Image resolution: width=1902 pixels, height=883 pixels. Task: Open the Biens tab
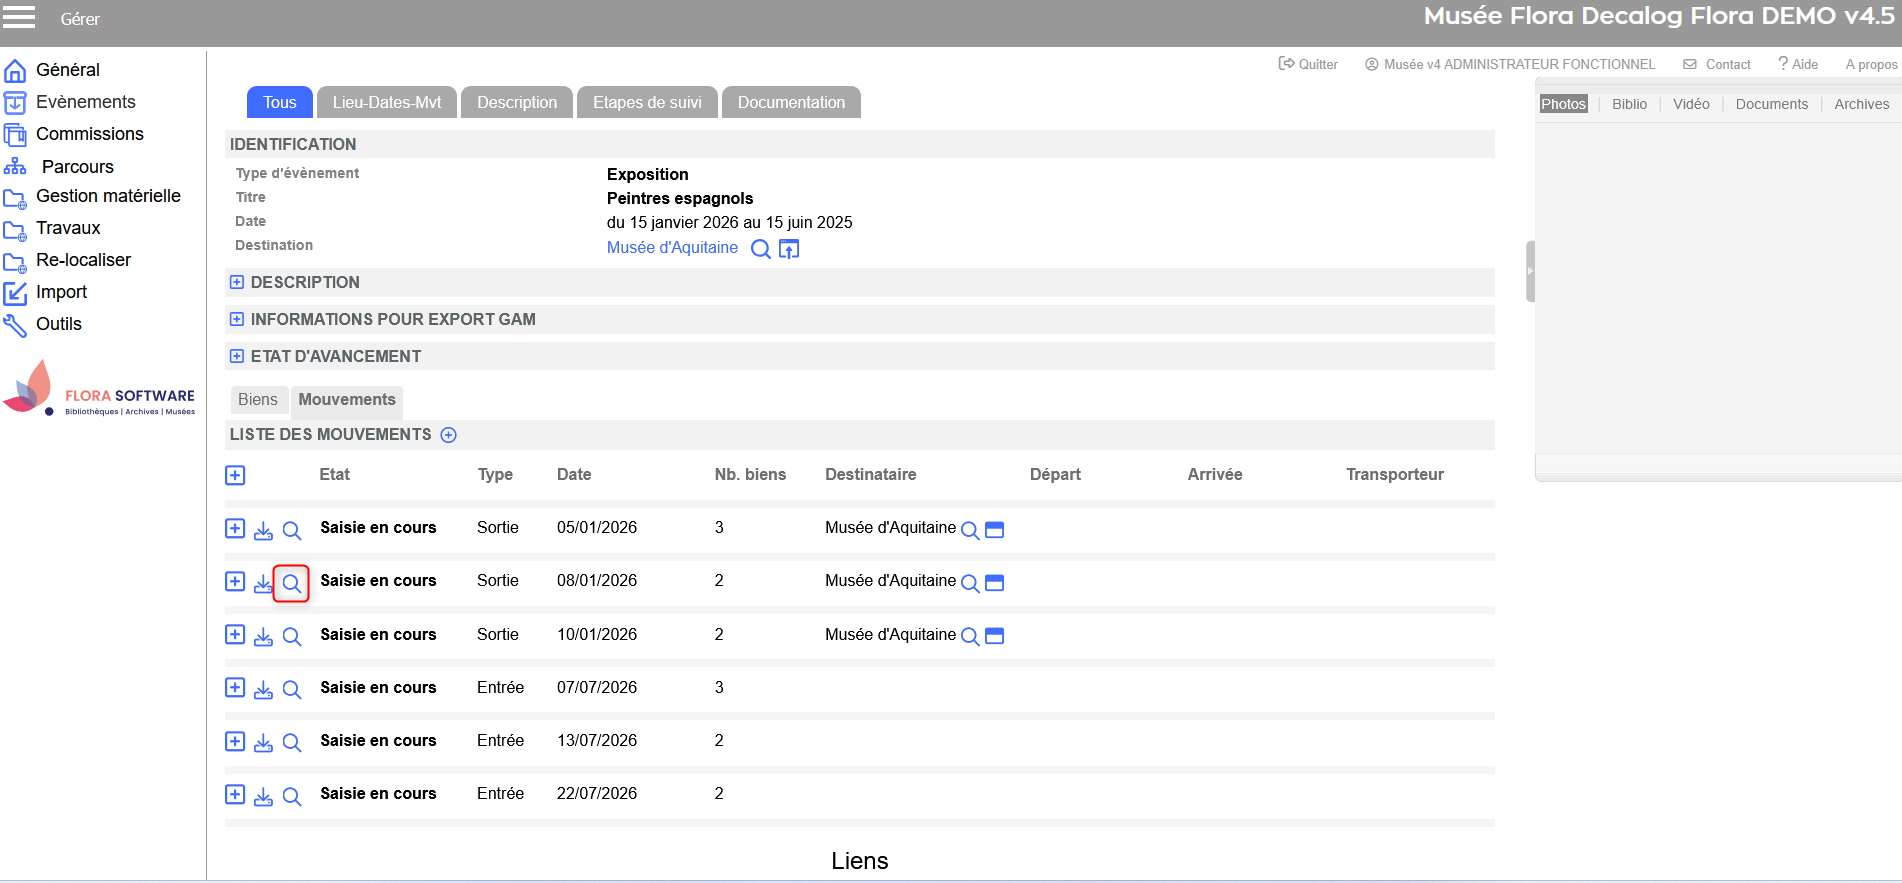258,400
